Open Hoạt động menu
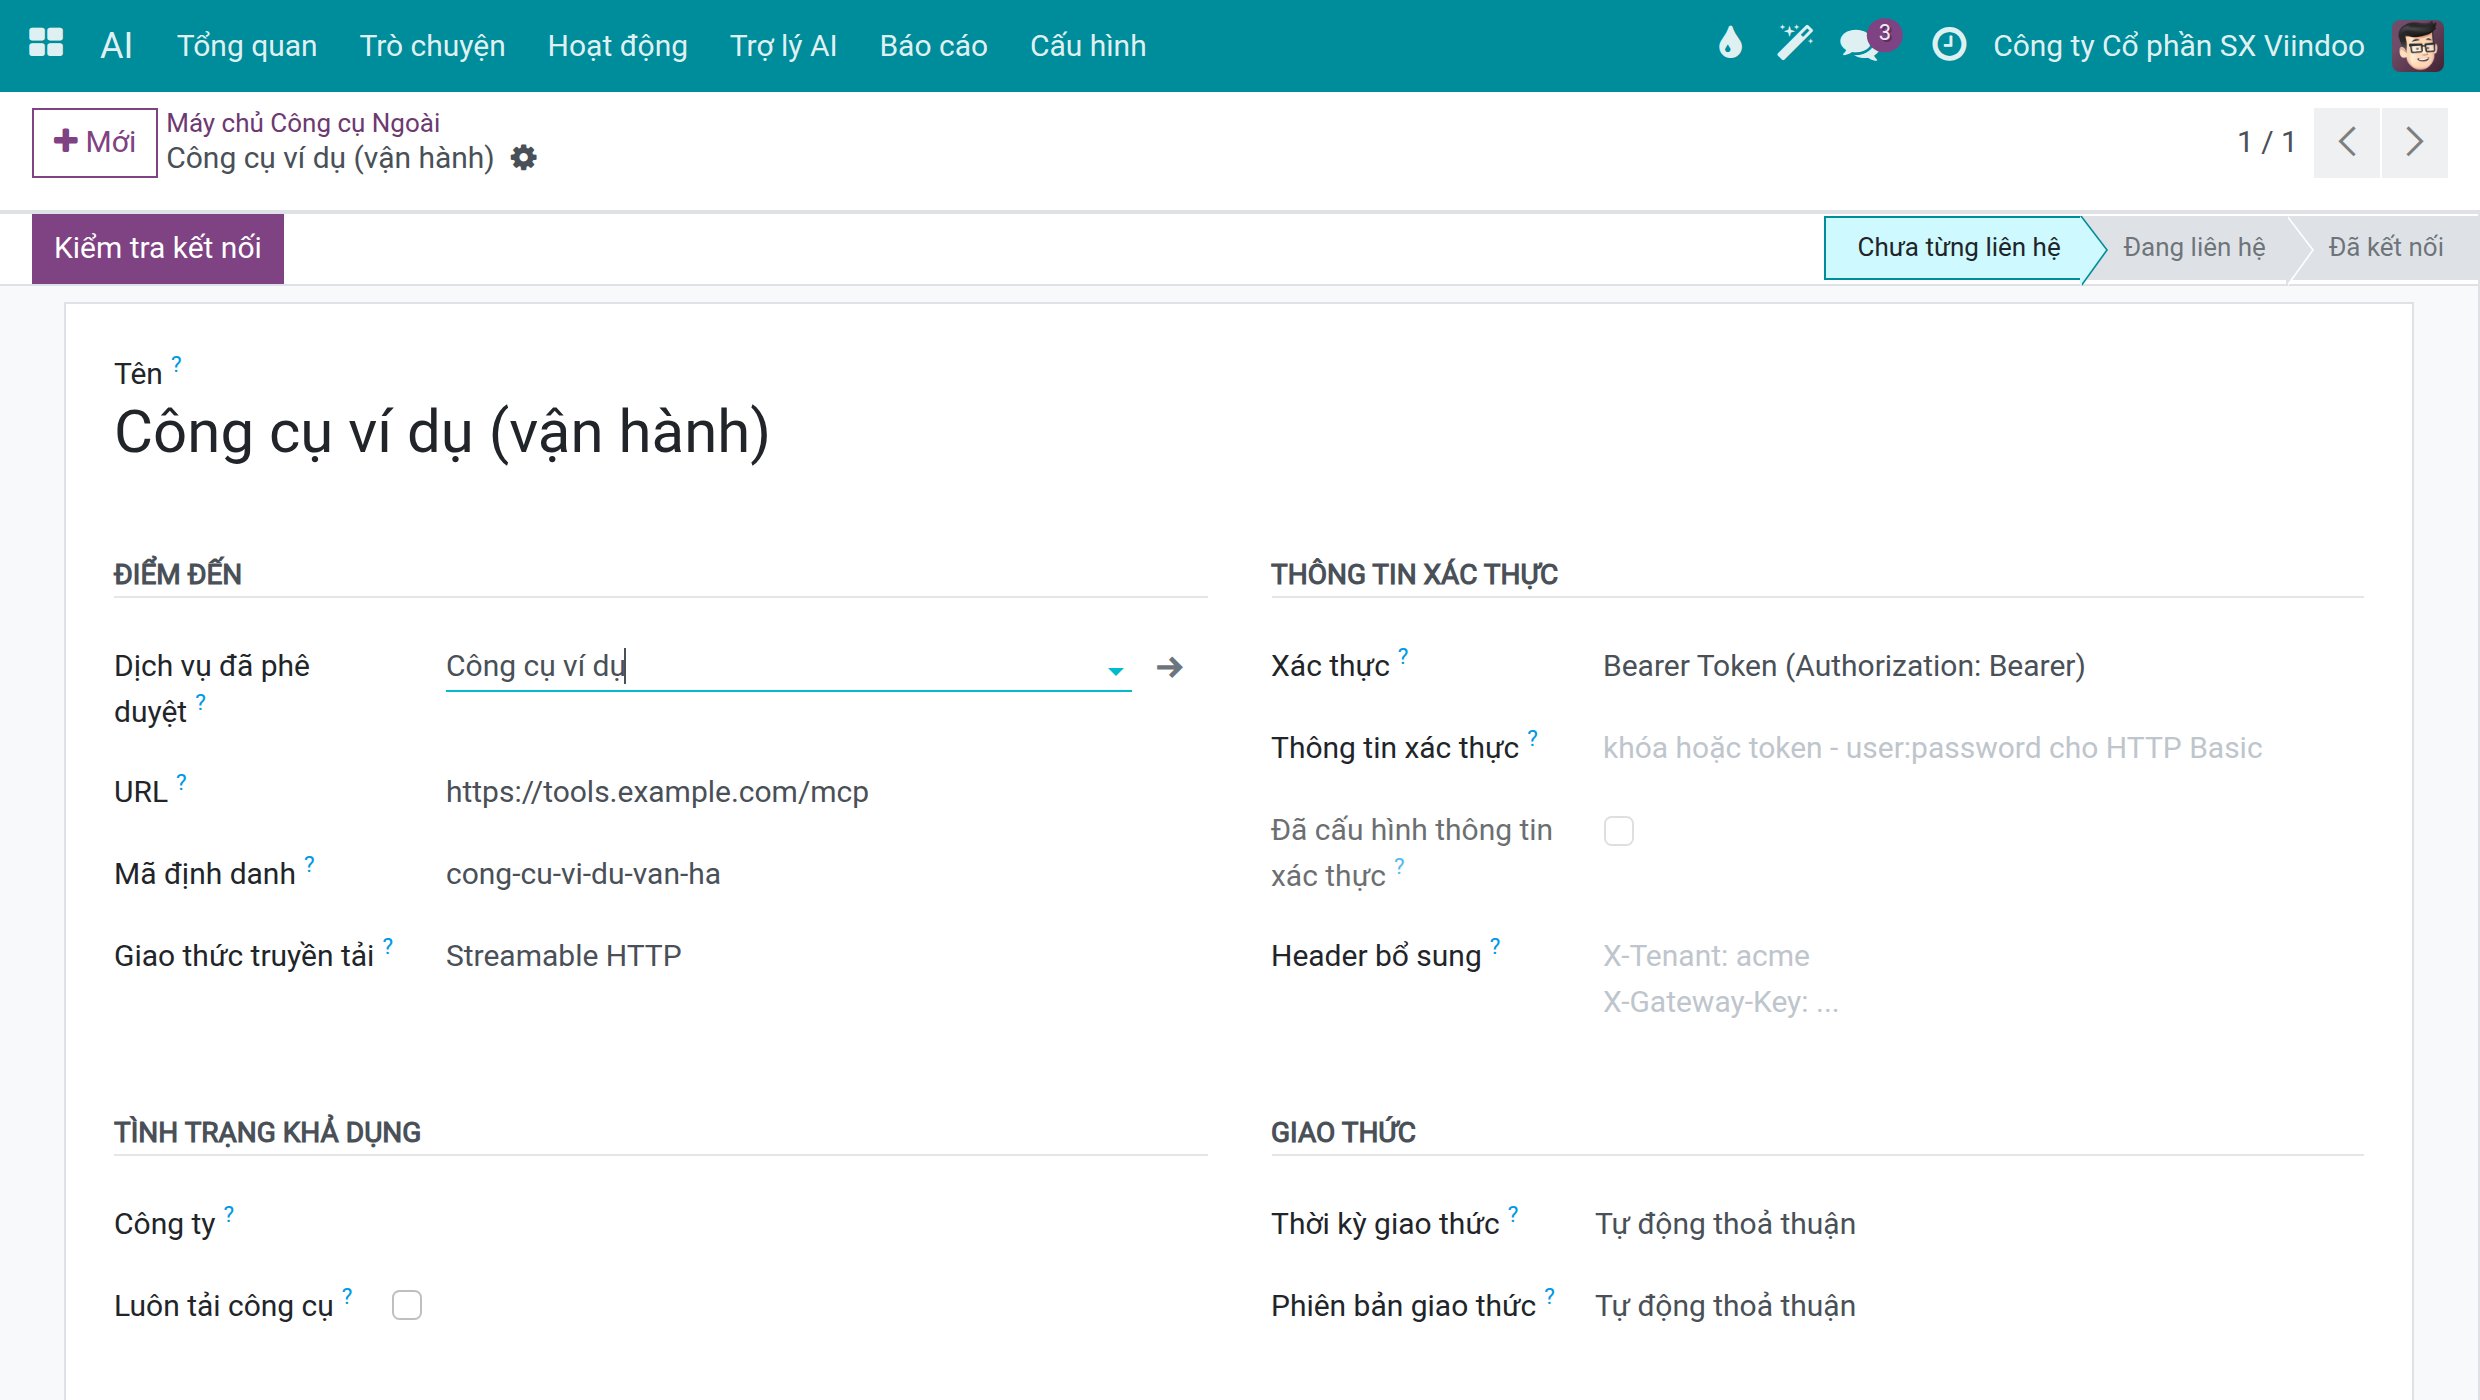 click(x=617, y=46)
